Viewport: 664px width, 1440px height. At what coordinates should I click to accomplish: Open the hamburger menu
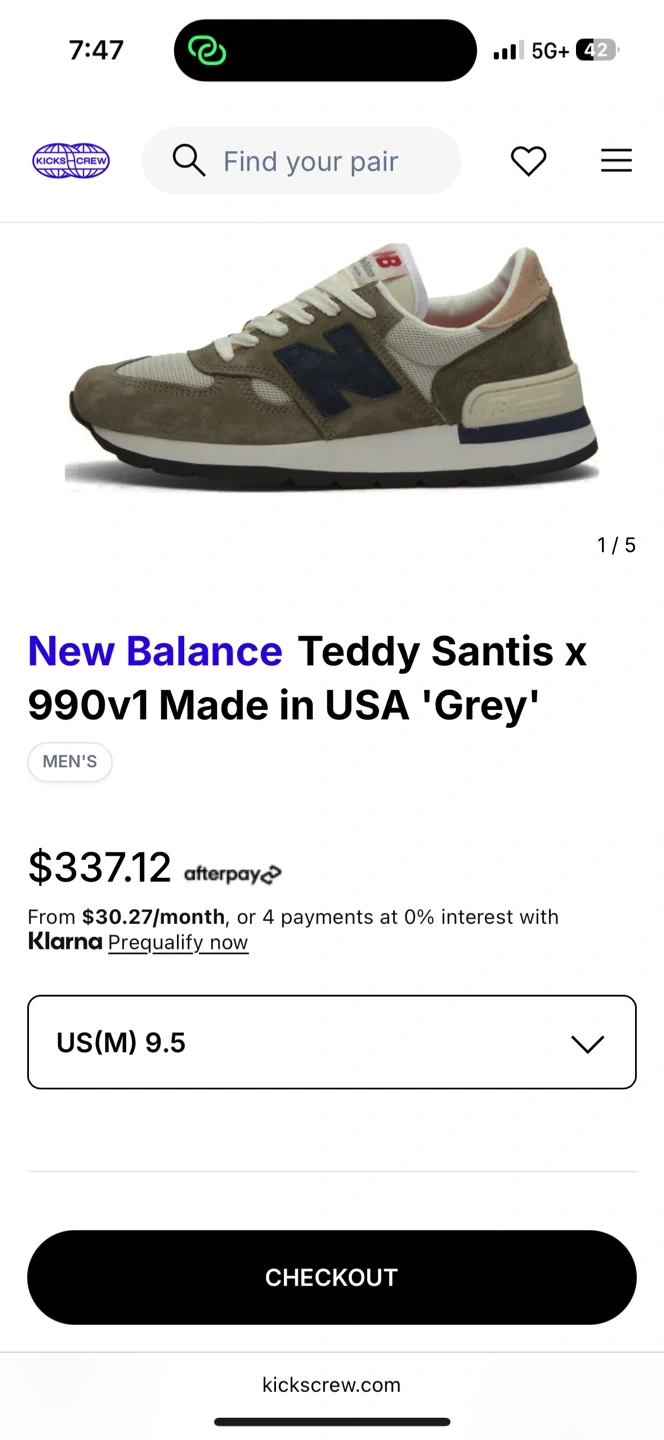pyautogui.click(x=616, y=160)
